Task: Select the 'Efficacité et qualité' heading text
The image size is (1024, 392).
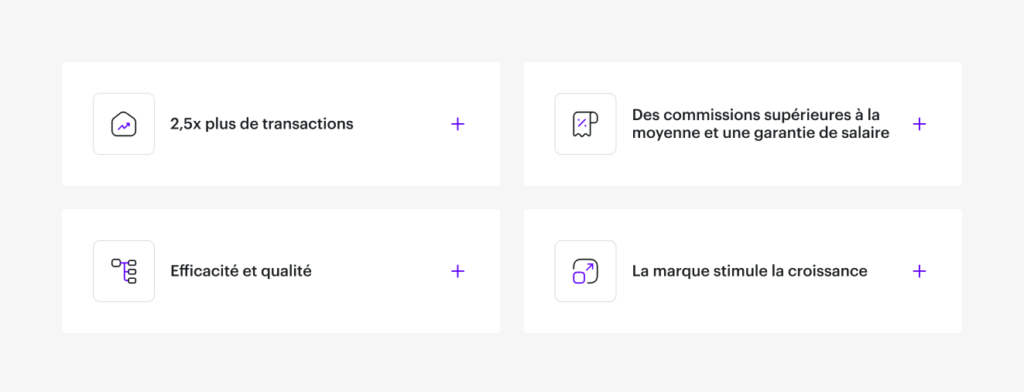Action: coord(241,271)
